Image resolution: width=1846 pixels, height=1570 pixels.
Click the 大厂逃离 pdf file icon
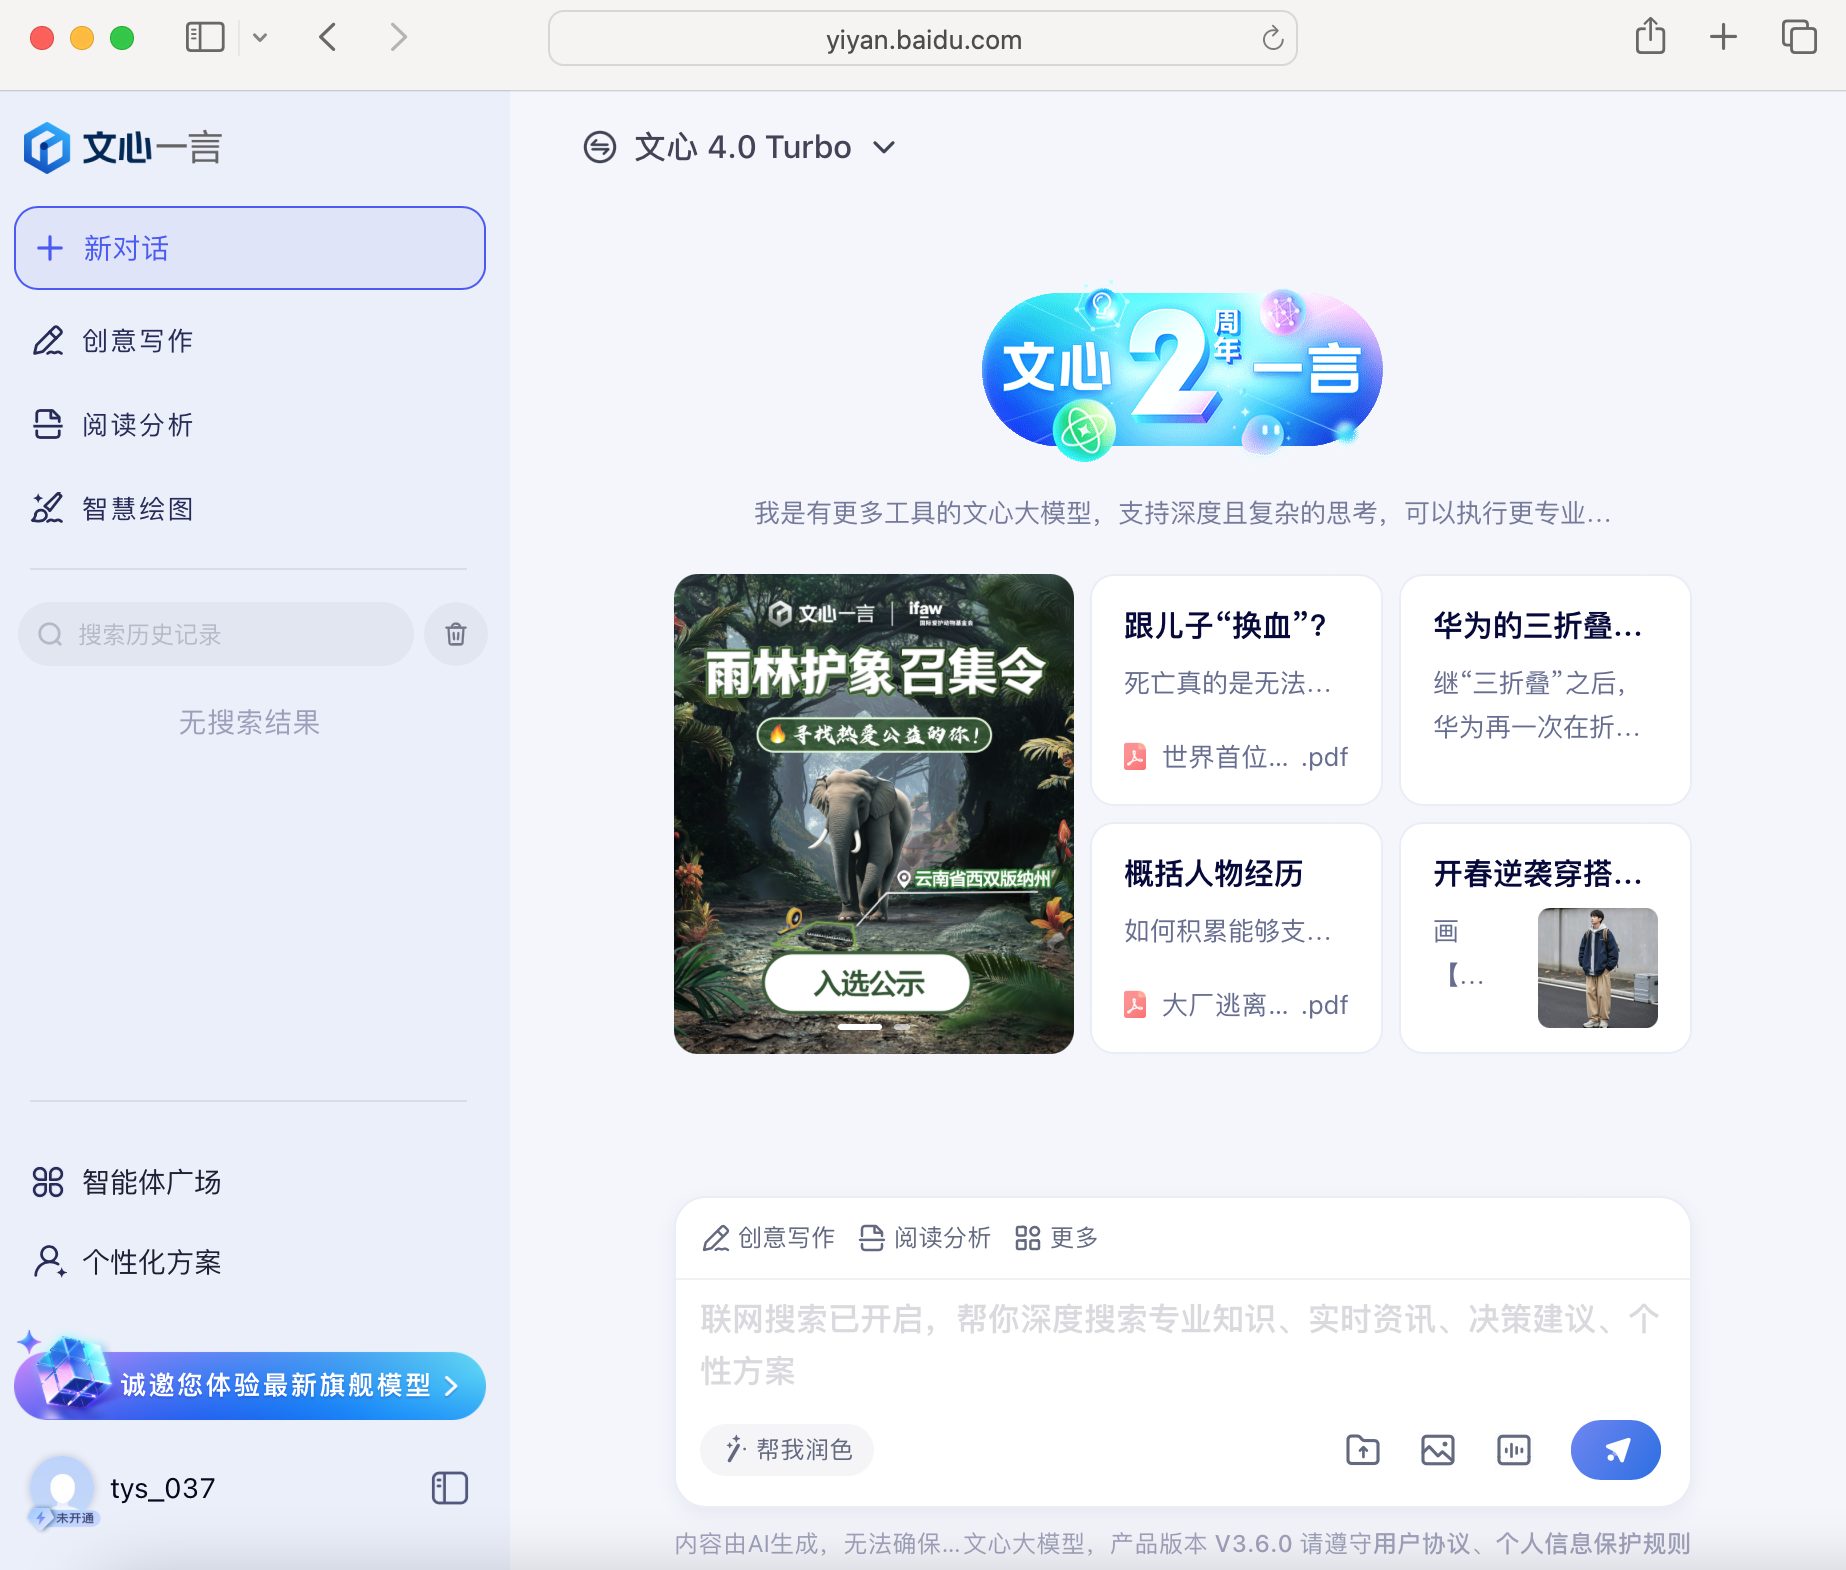[x=1135, y=1004]
